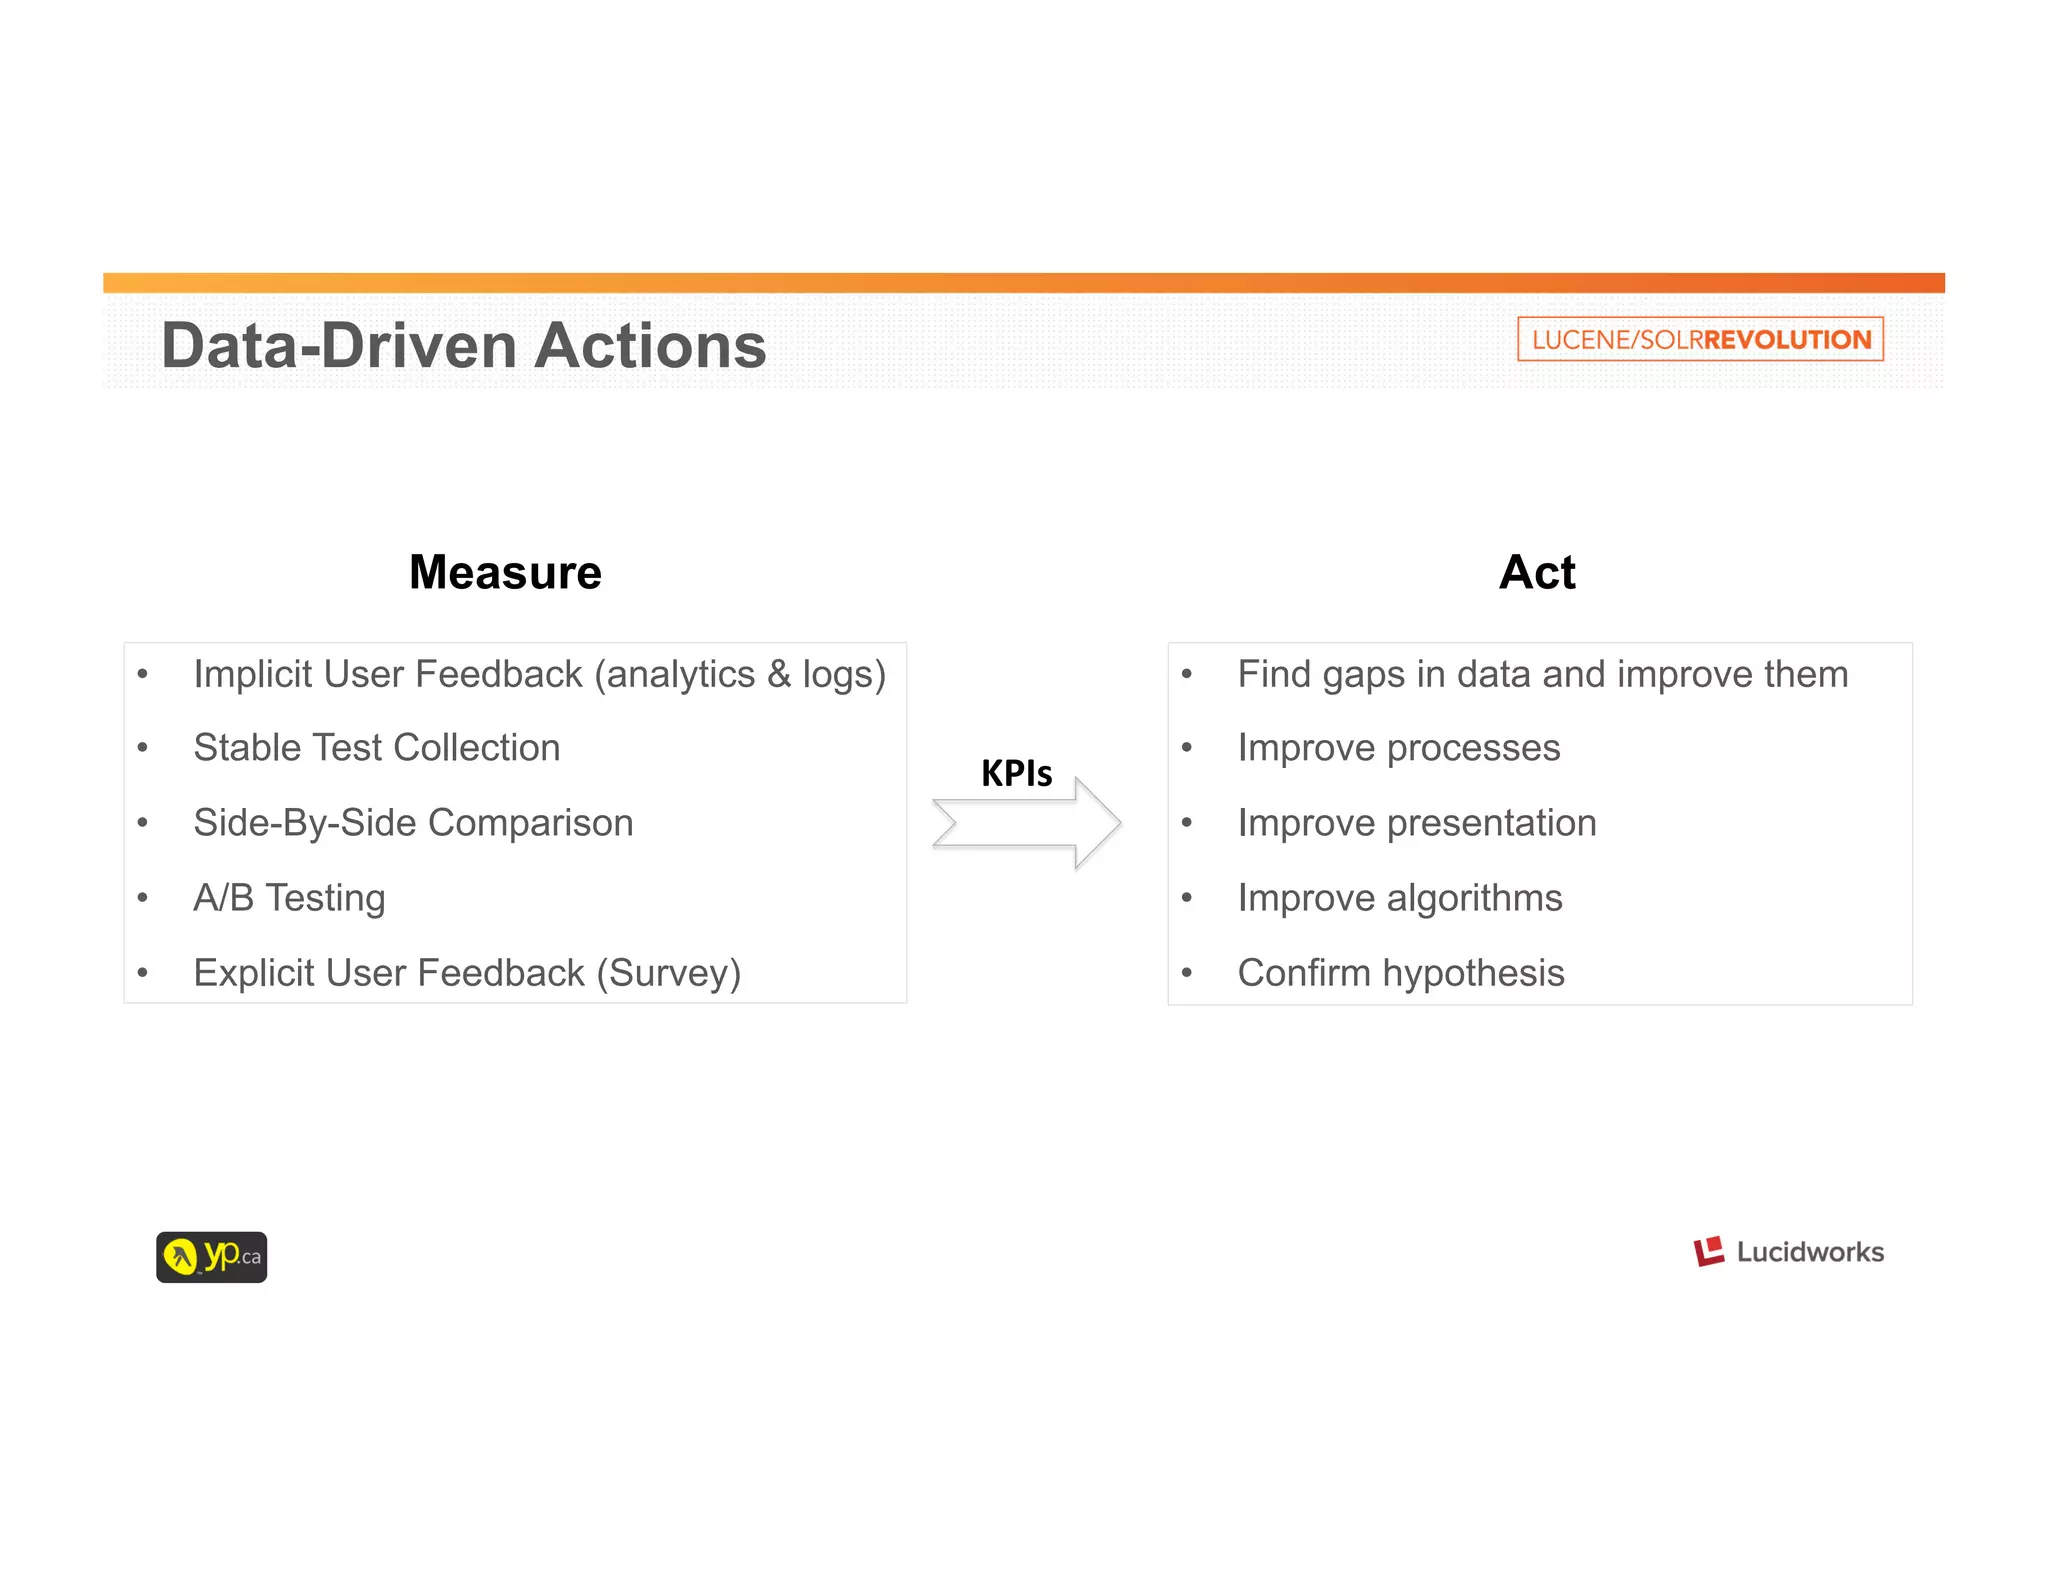This screenshot has width=2048, height=1582.
Task: Click the 'Measure' heading
Action: pyautogui.click(x=505, y=573)
